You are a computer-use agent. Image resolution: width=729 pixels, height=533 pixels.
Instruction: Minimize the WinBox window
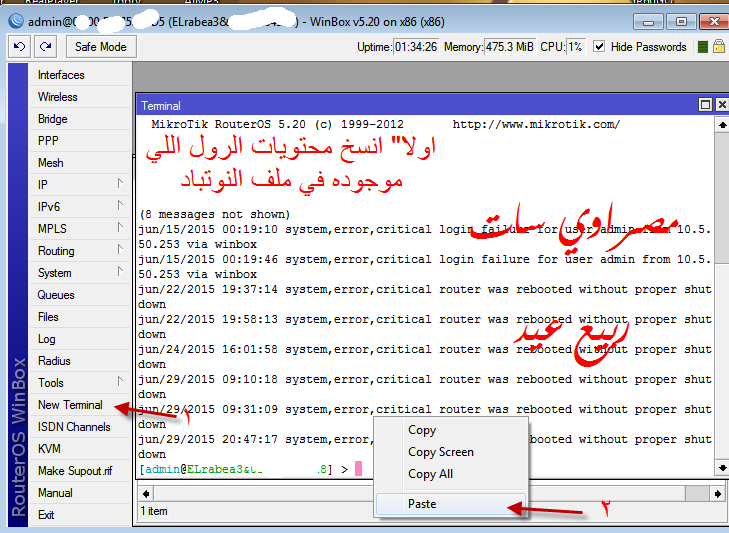tap(648, 21)
